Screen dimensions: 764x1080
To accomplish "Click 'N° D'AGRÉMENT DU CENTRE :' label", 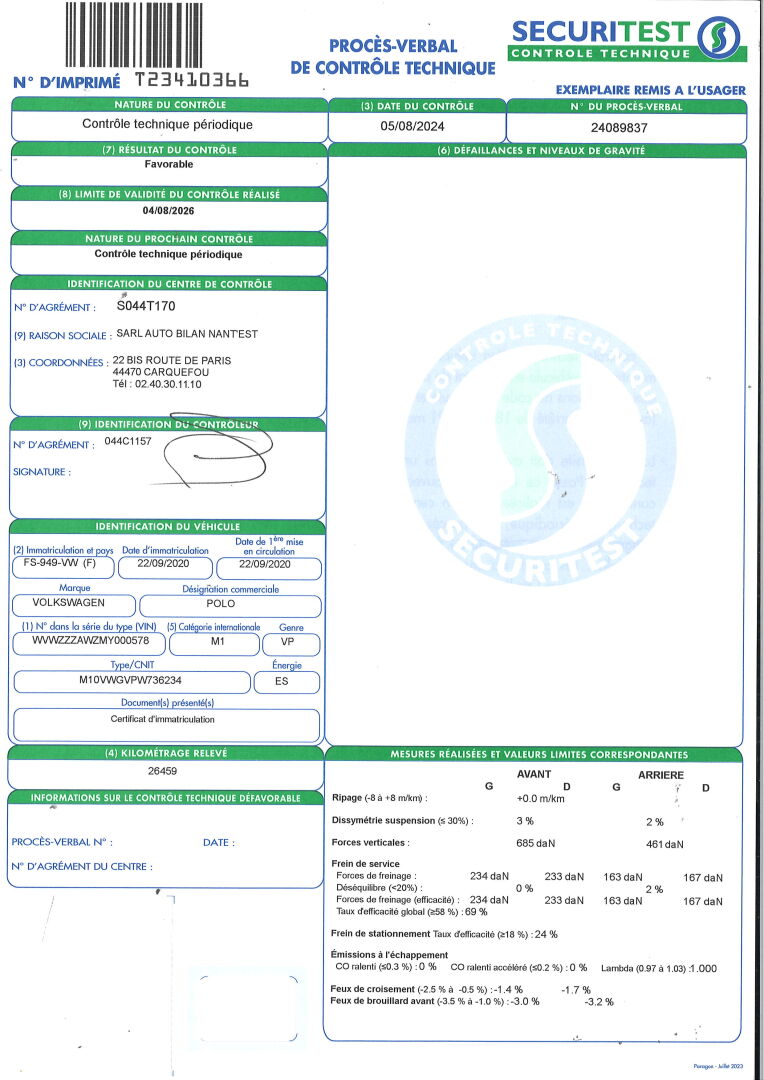I will pyautogui.click(x=82, y=866).
